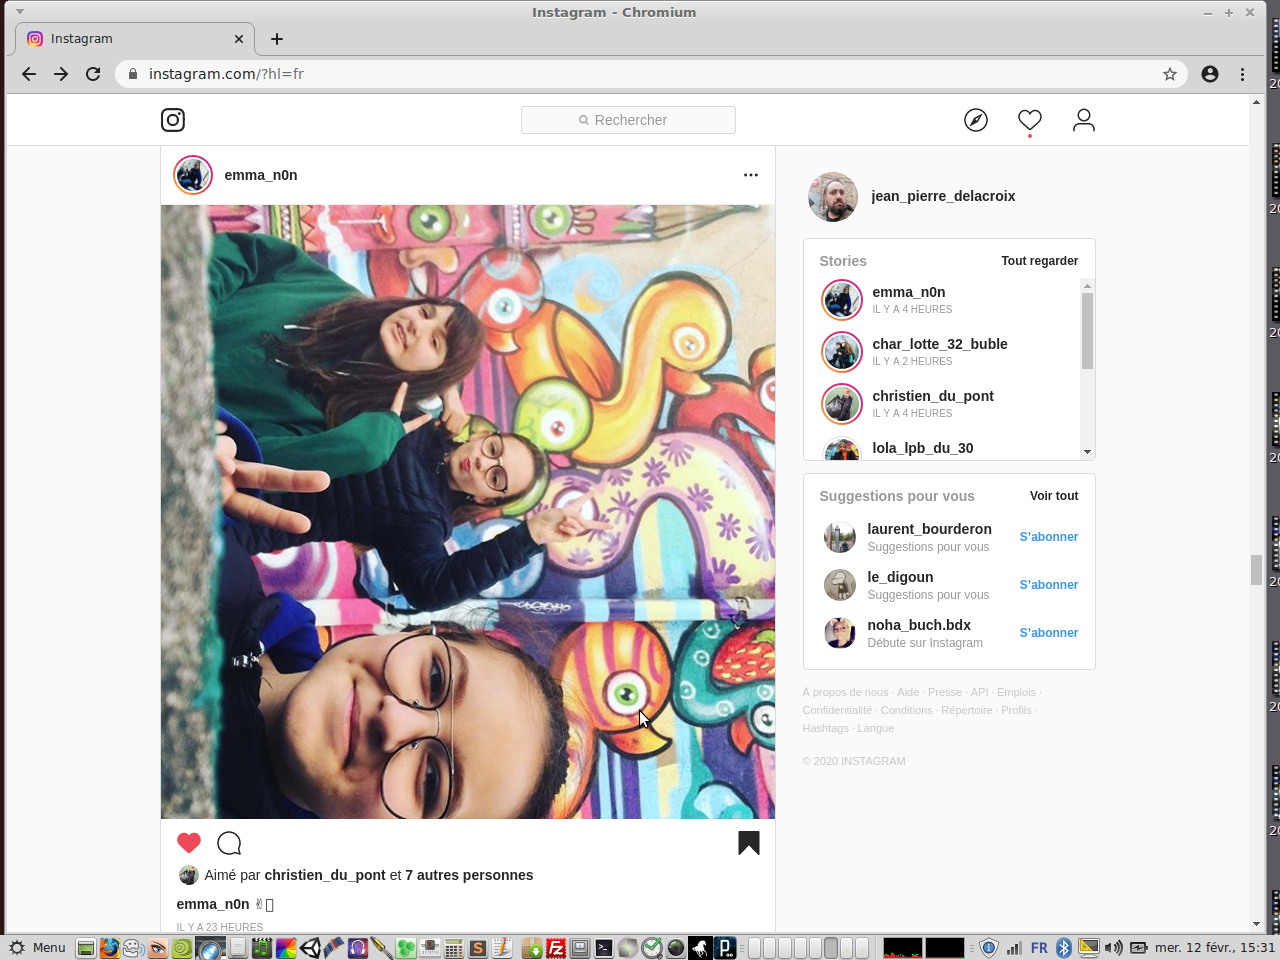Reload the page in Chromium
Viewport: 1280px width, 960px height.
coord(93,74)
